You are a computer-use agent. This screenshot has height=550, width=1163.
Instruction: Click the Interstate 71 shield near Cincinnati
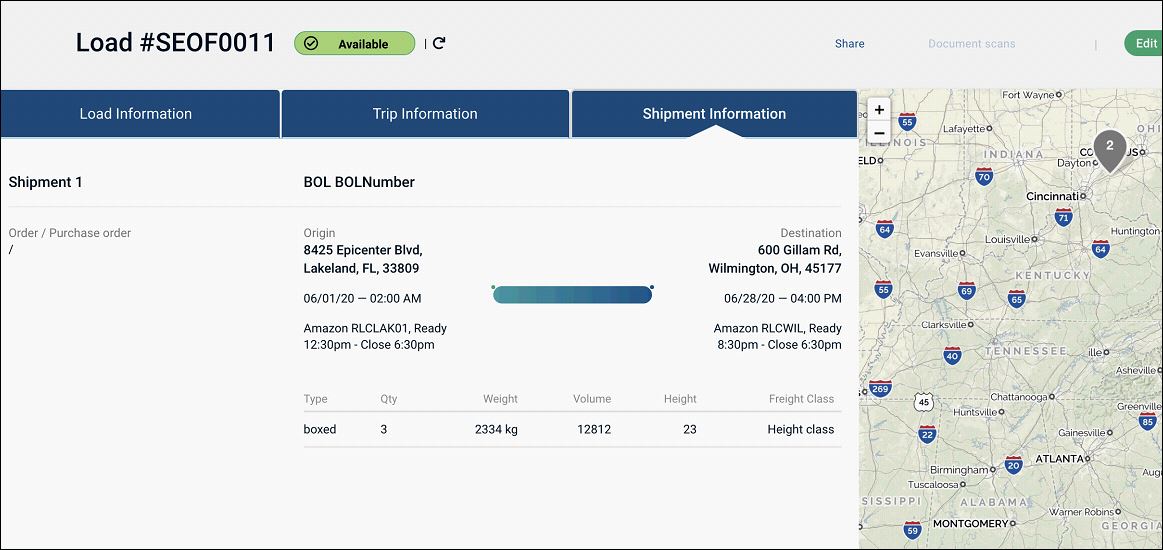tap(1063, 218)
